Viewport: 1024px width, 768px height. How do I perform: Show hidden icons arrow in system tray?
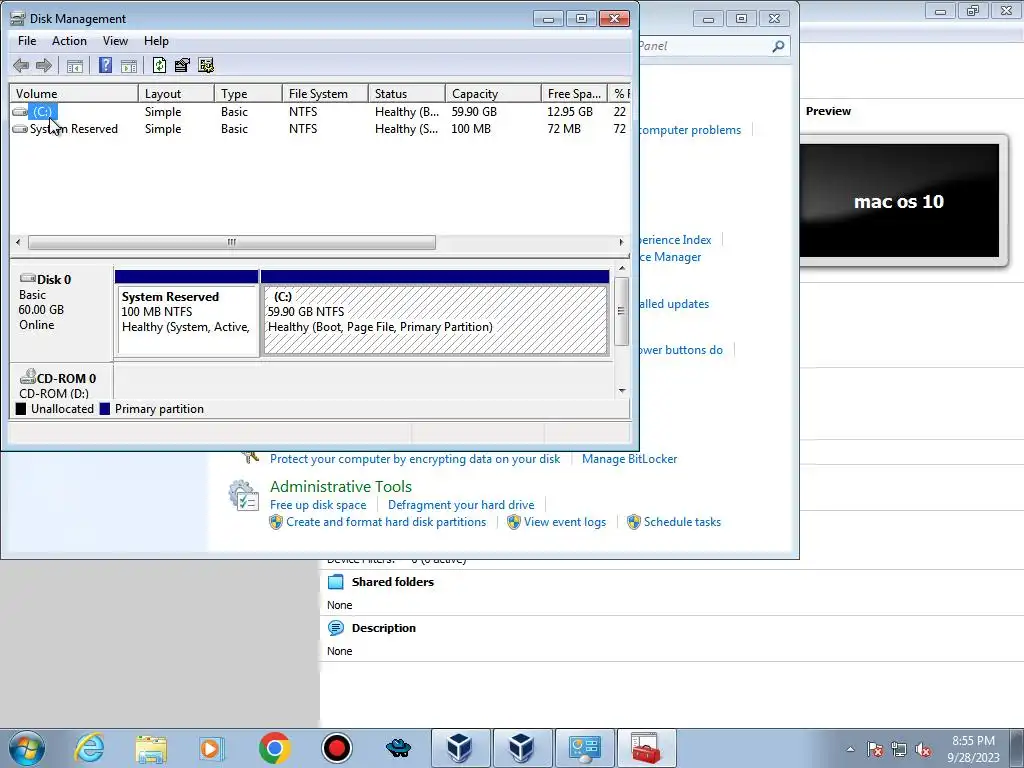(x=850, y=750)
